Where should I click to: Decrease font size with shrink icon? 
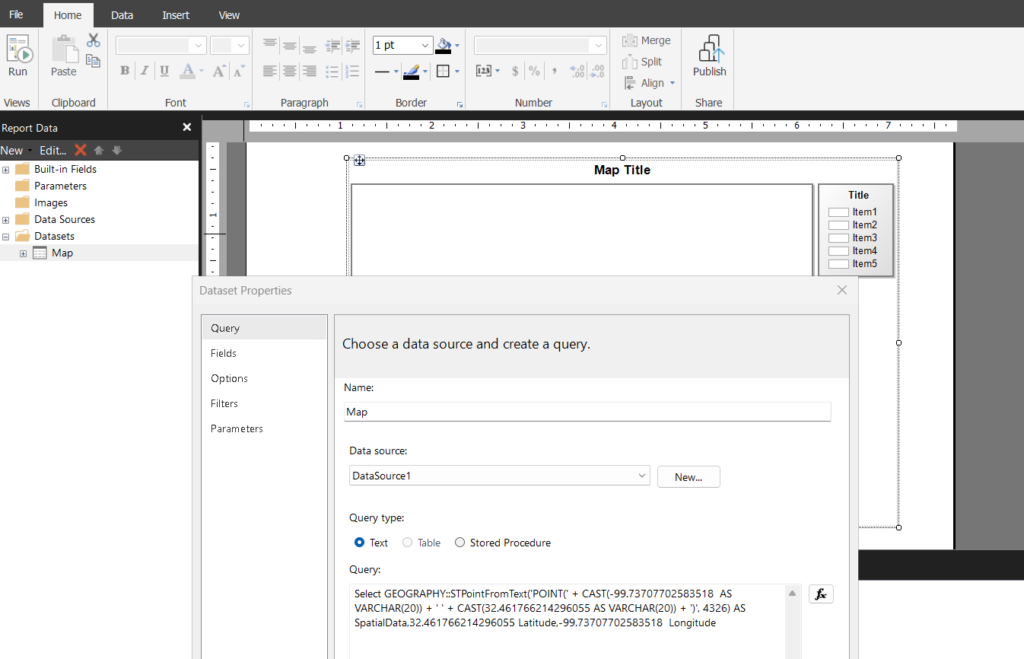click(239, 71)
